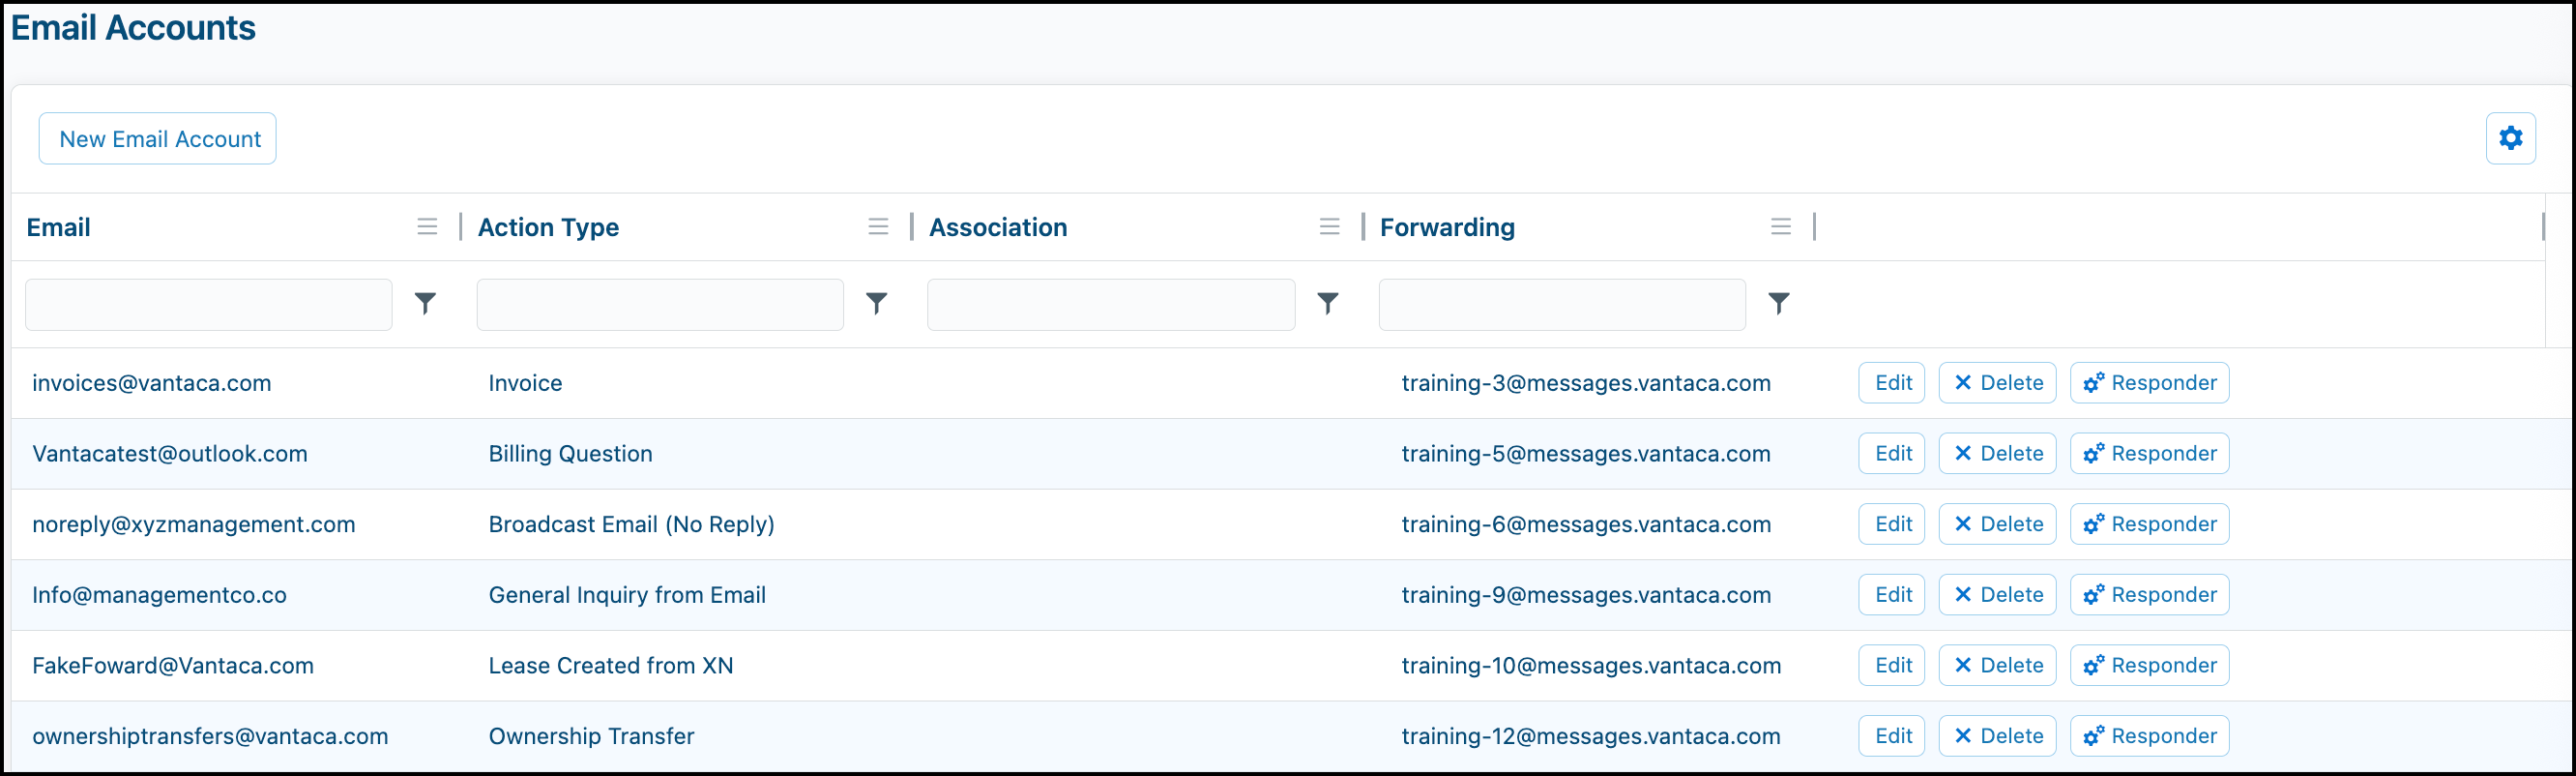Open Responder for FakeFoward@Vantaca.com

pyautogui.click(x=2149, y=666)
